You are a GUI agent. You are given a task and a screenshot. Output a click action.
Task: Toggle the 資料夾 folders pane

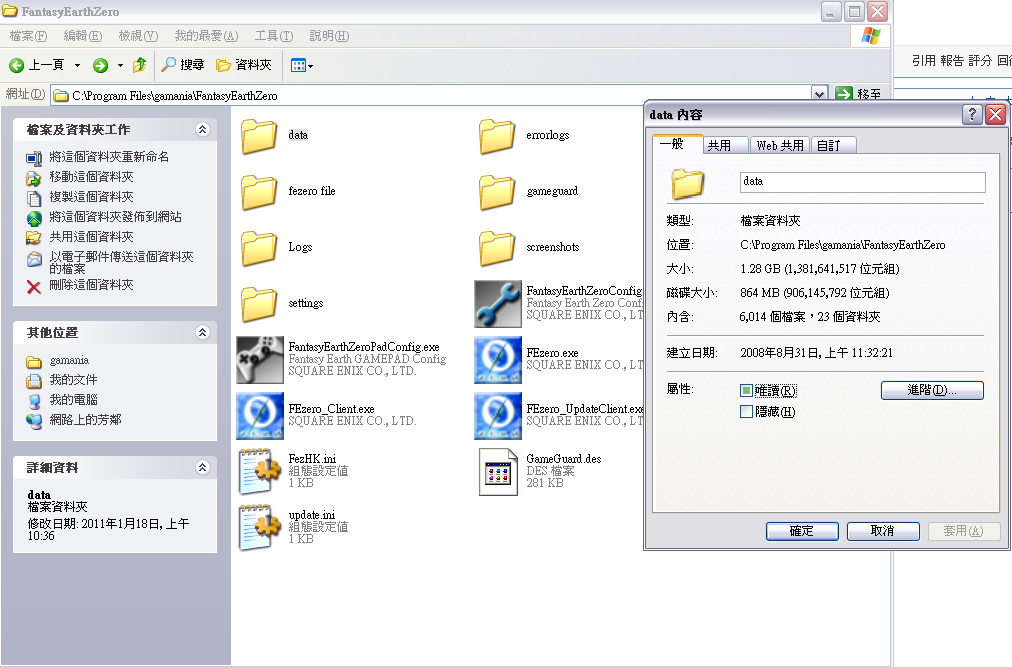[244, 65]
